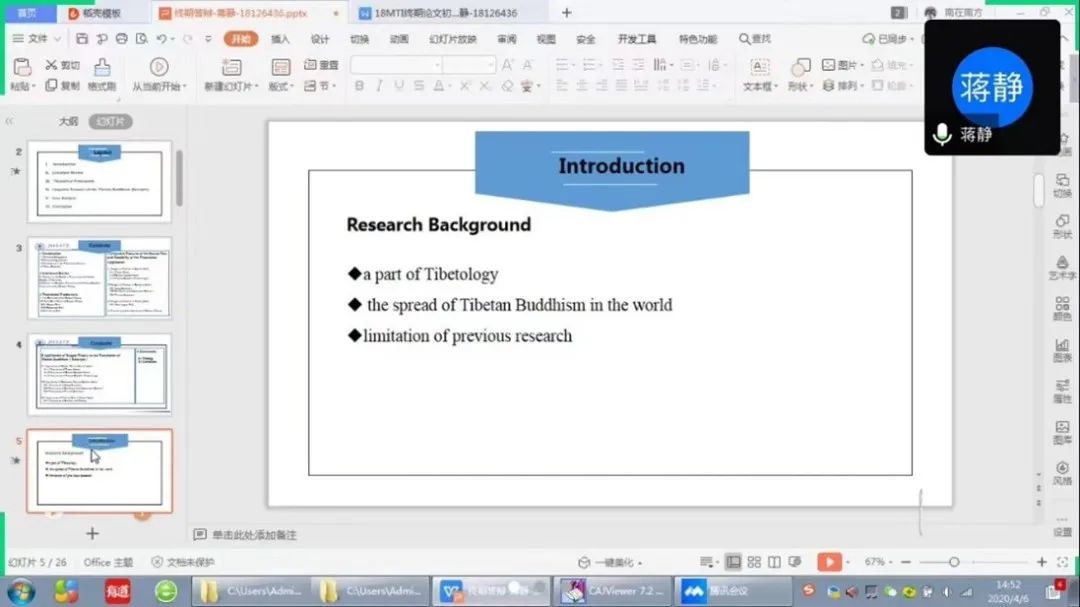Open the 插入 (Insert) ribbon tab
Viewport: 1080px width, 607px height.
click(x=280, y=39)
